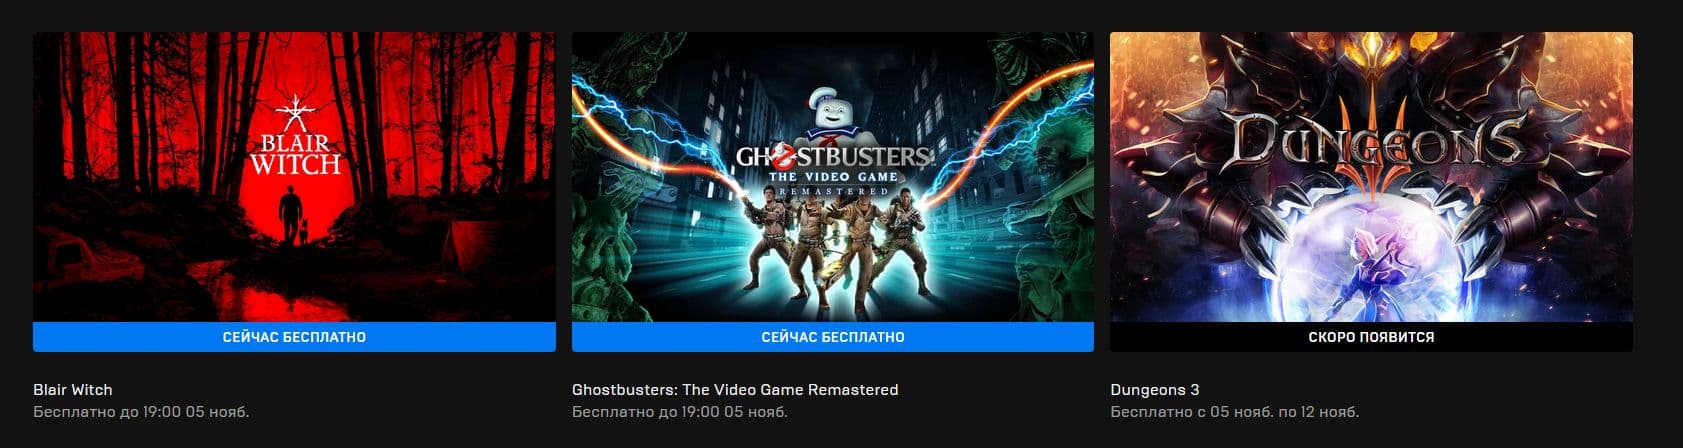
Task: Click СЕЙЧАС БЕСПЛАТНО banner under Blair Witch
Action: click(x=294, y=337)
